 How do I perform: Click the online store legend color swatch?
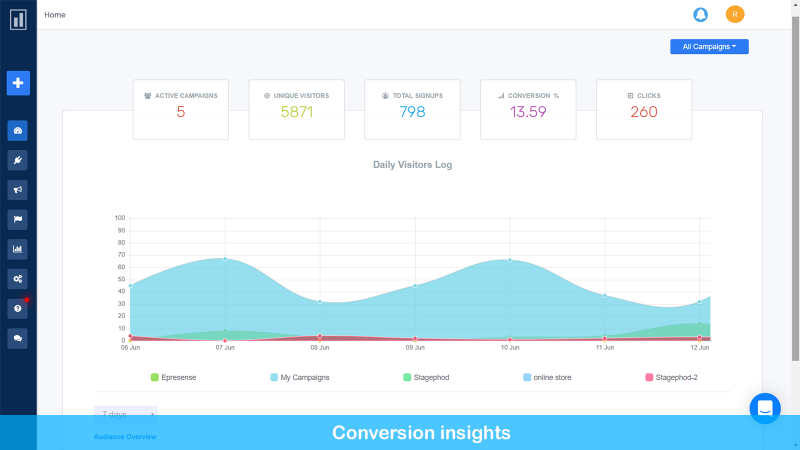pyautogui.click(x=527, y=378)
